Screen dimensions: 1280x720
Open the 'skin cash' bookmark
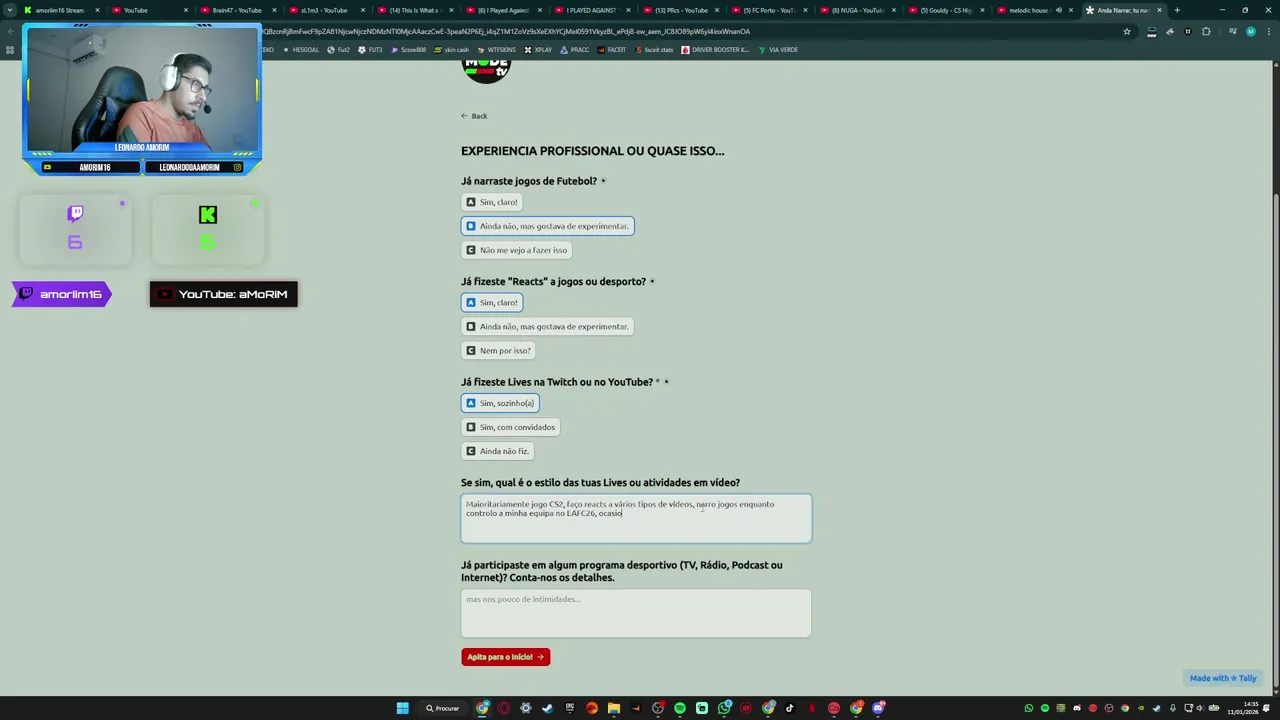point(451,50)
